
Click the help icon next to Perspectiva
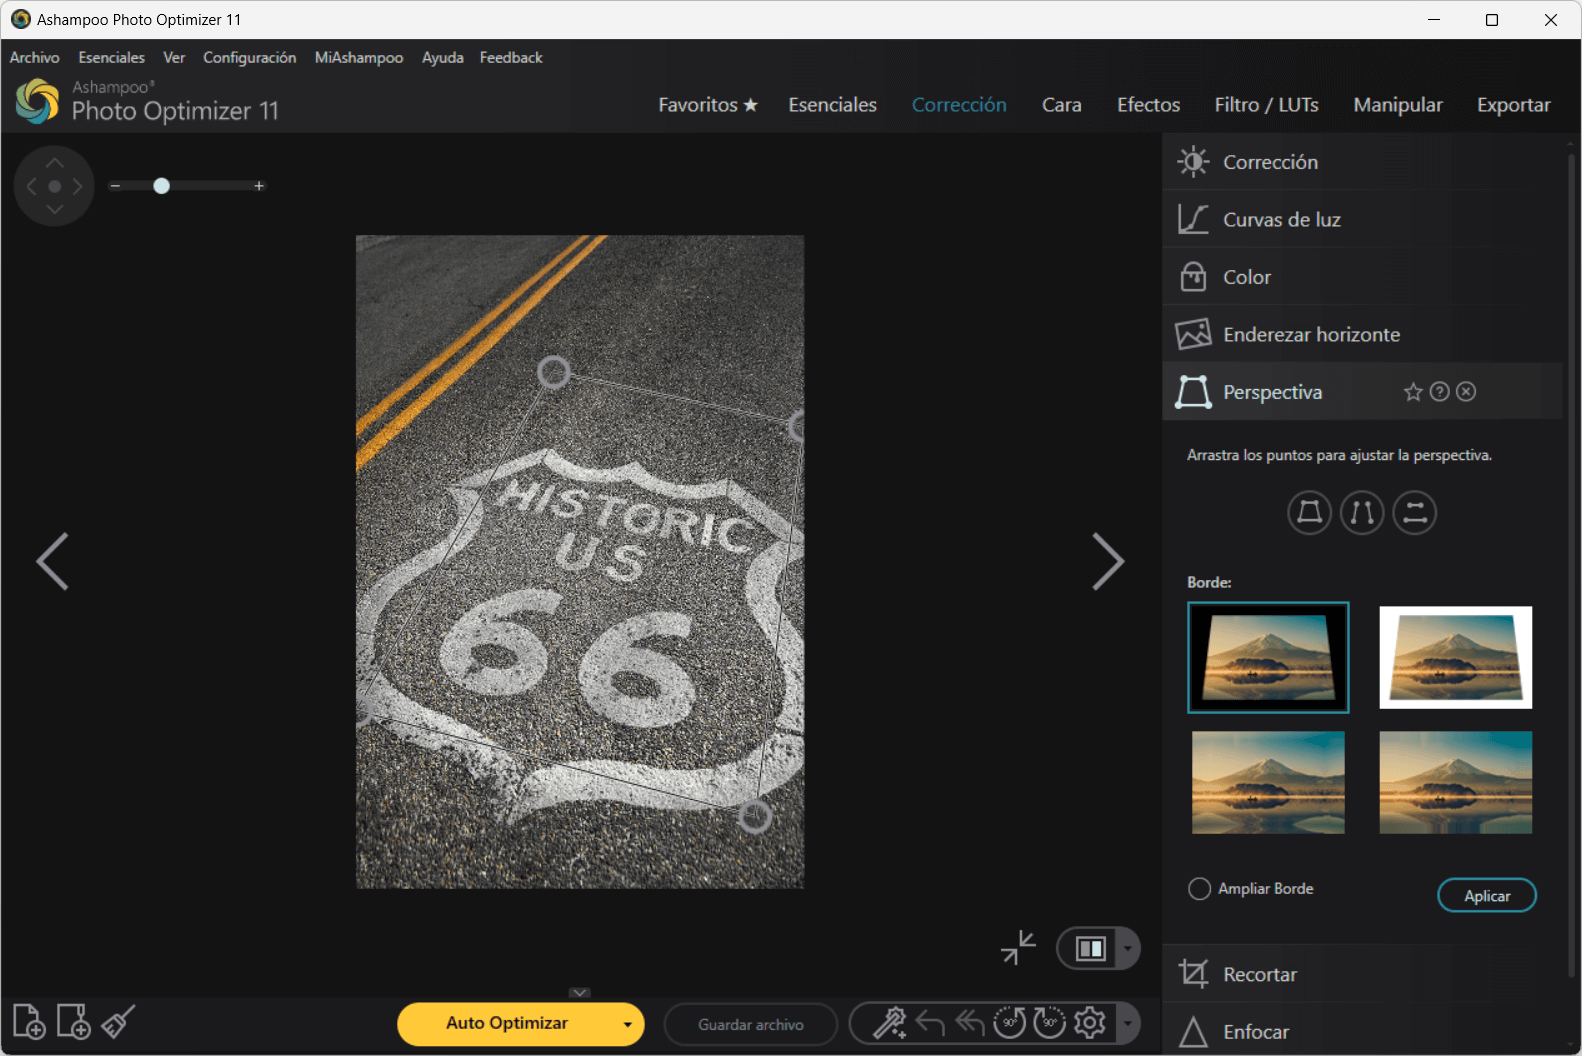[x=1439, y=392]
